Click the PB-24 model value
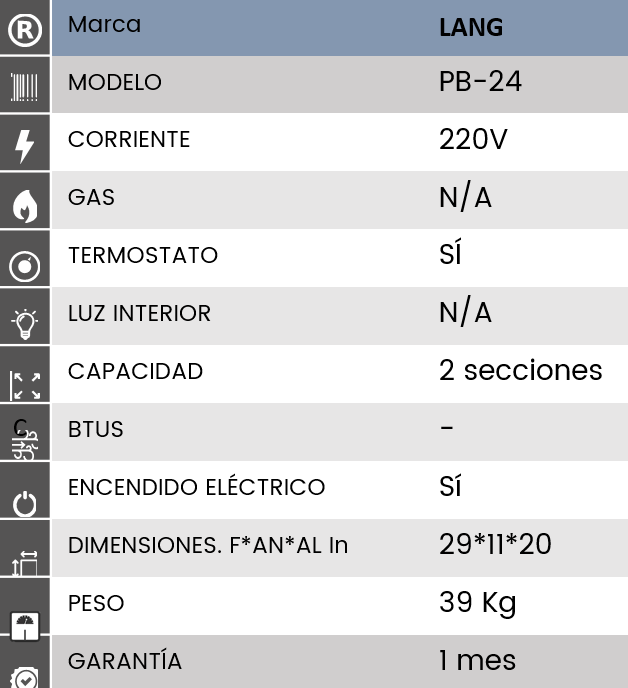Screen dimensions: 628x688 [x=480, y=82]
